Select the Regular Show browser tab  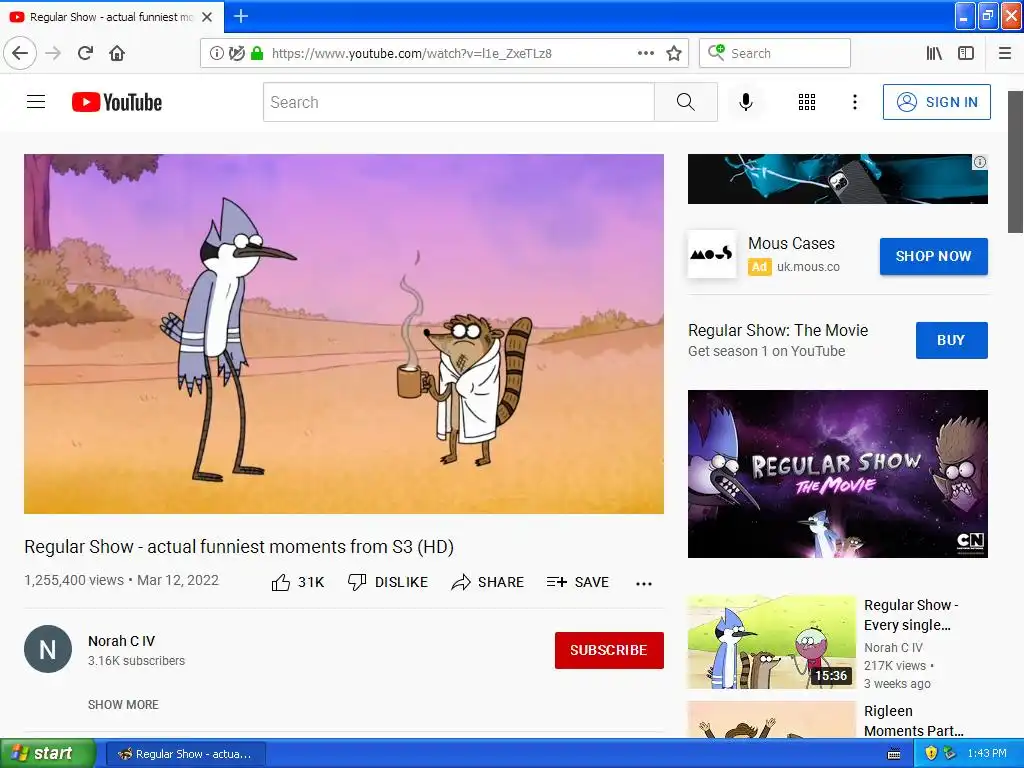click(x=111, y=17)
